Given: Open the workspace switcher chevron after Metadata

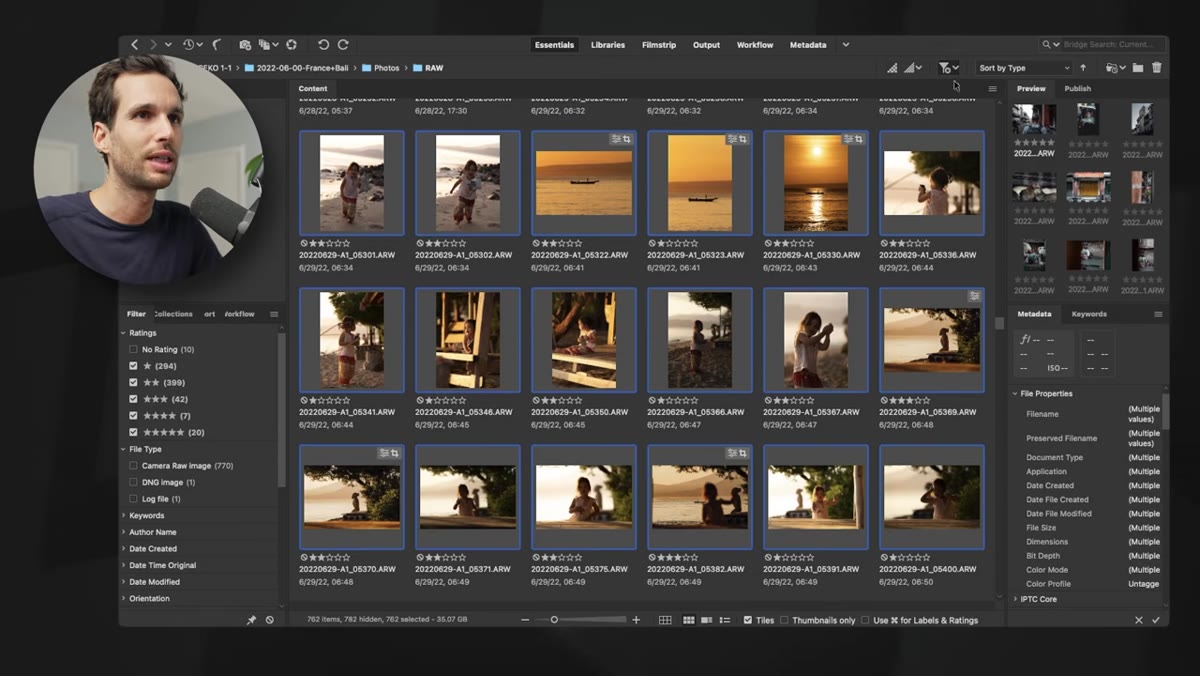Looking at the screenshot, I should coord(845,45).
